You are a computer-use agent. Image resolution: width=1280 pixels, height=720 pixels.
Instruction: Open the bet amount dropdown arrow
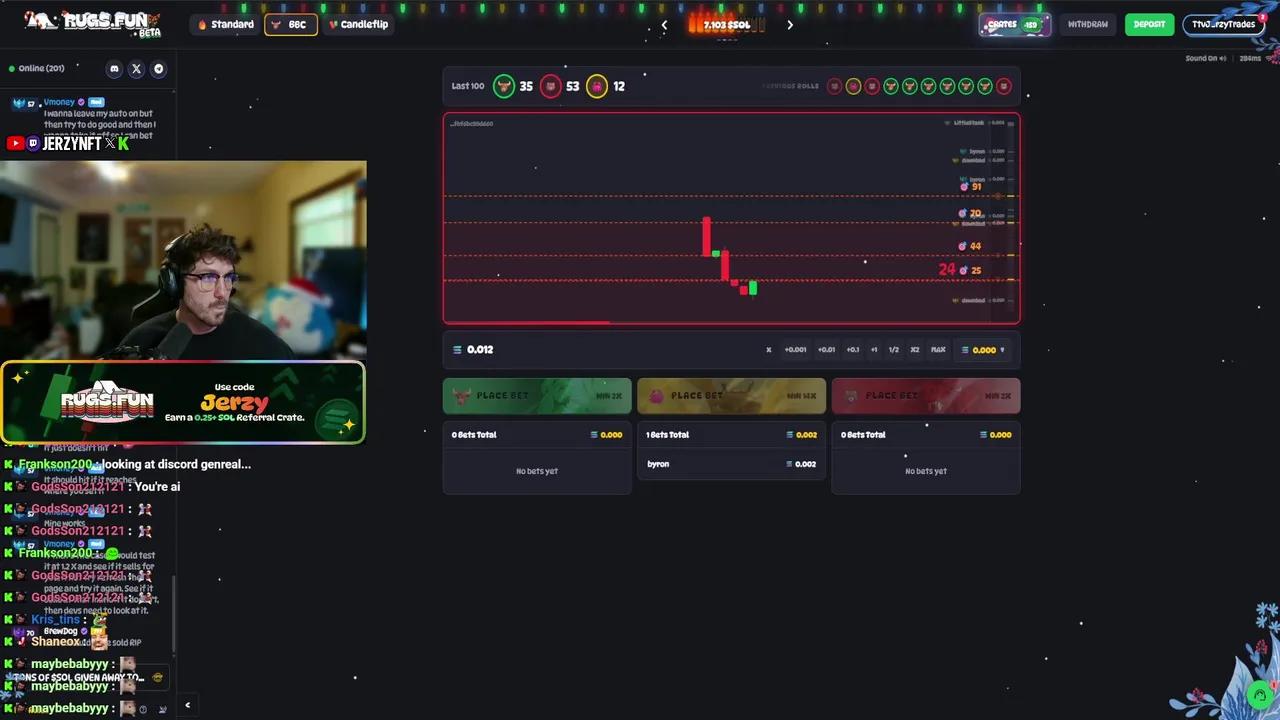[1002, 350]
